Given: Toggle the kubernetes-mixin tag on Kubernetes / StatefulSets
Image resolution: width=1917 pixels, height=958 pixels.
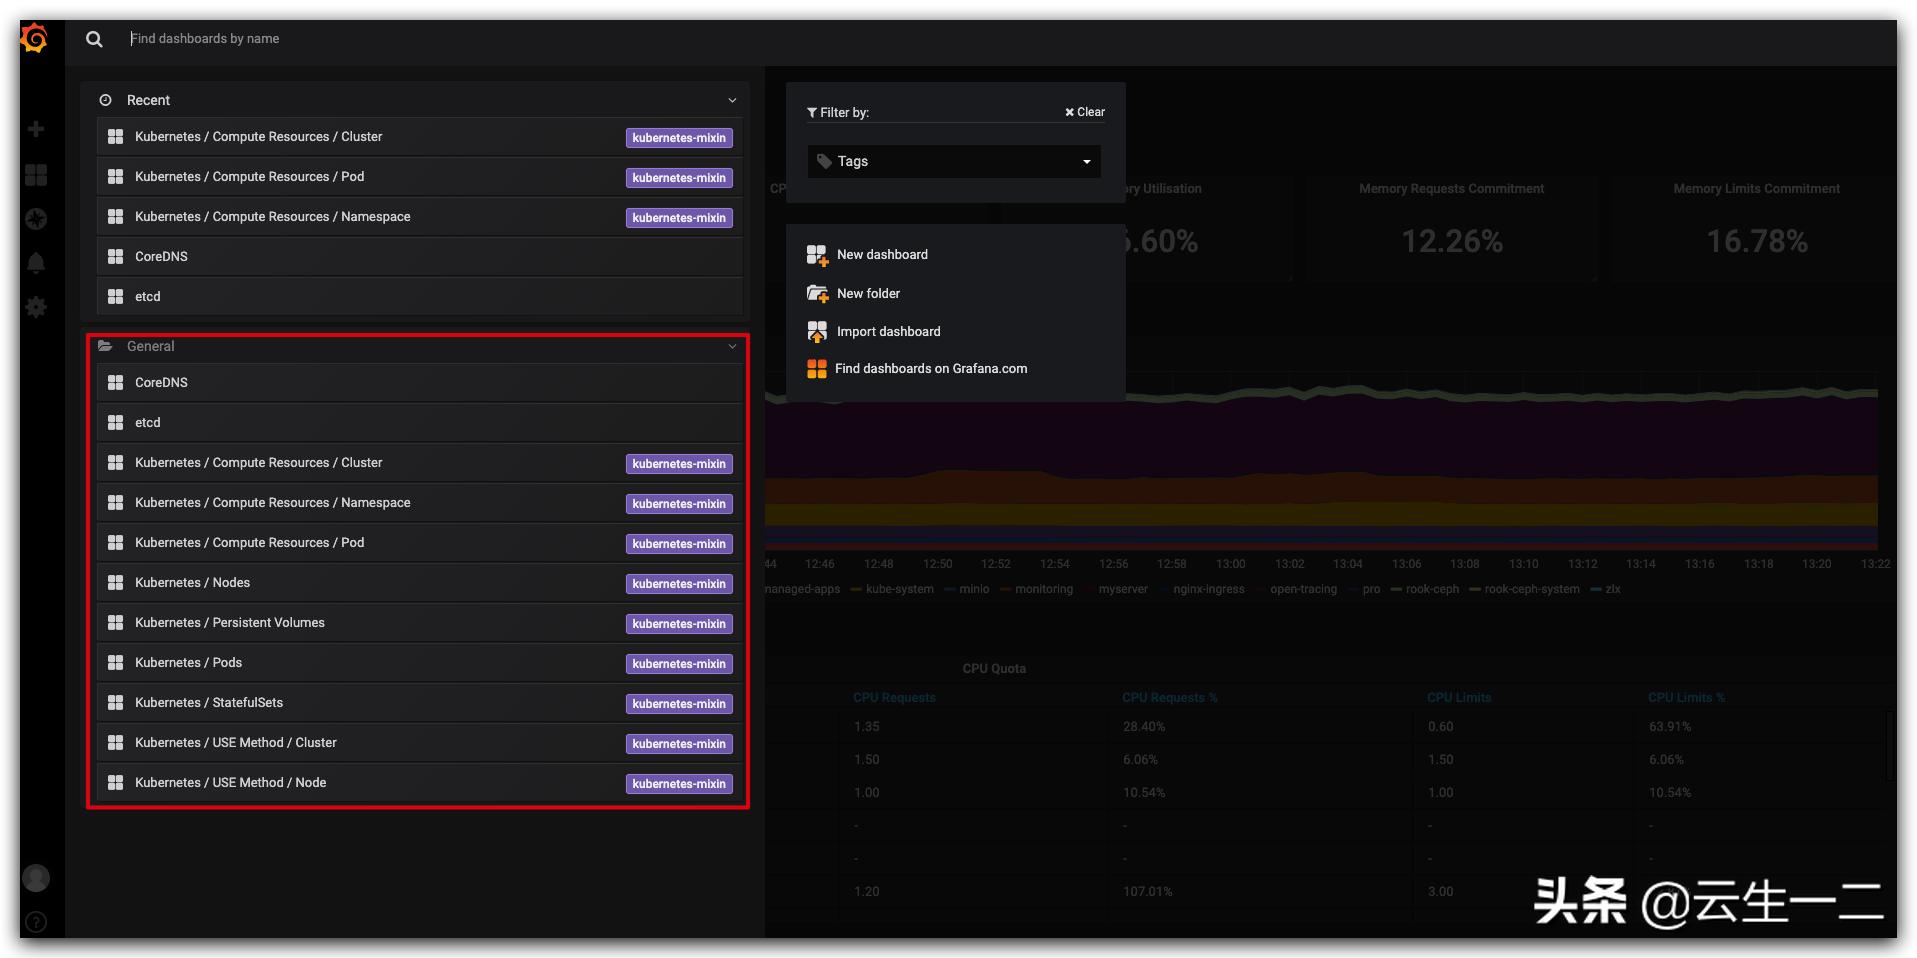Looking at the screenshot, I should [x=679, y=703].
